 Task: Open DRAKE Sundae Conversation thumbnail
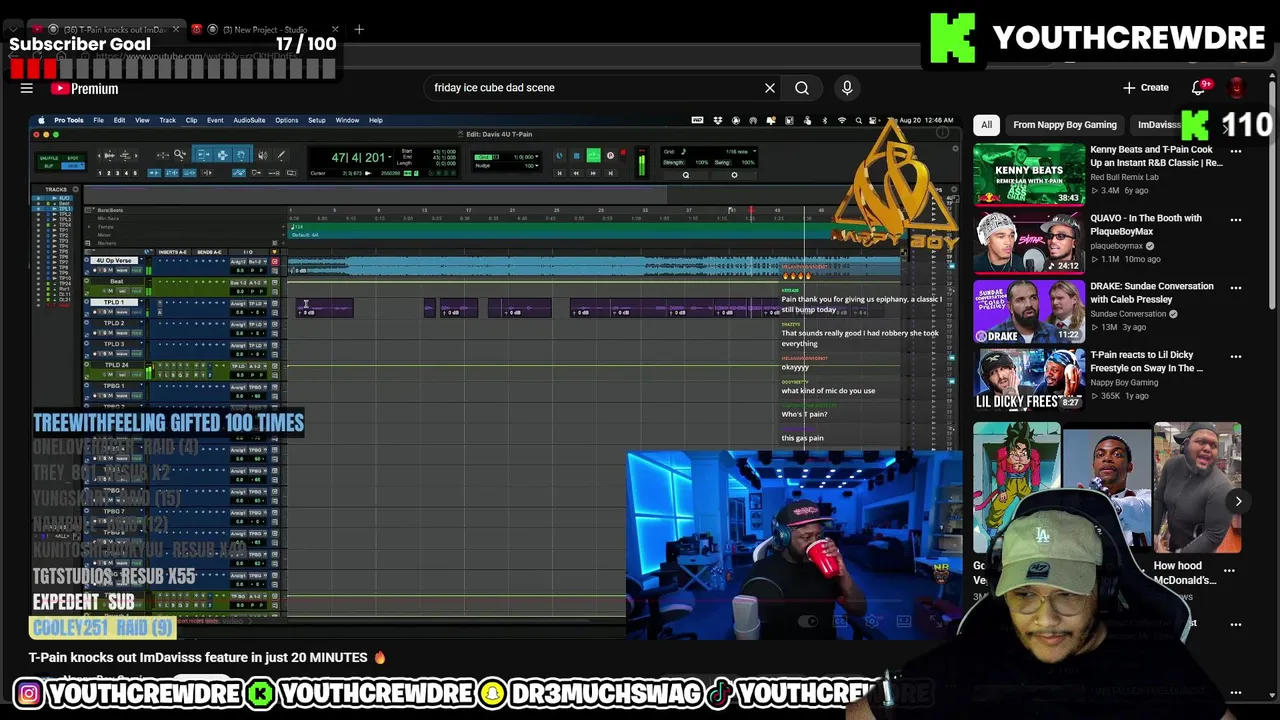[1029, 311]
